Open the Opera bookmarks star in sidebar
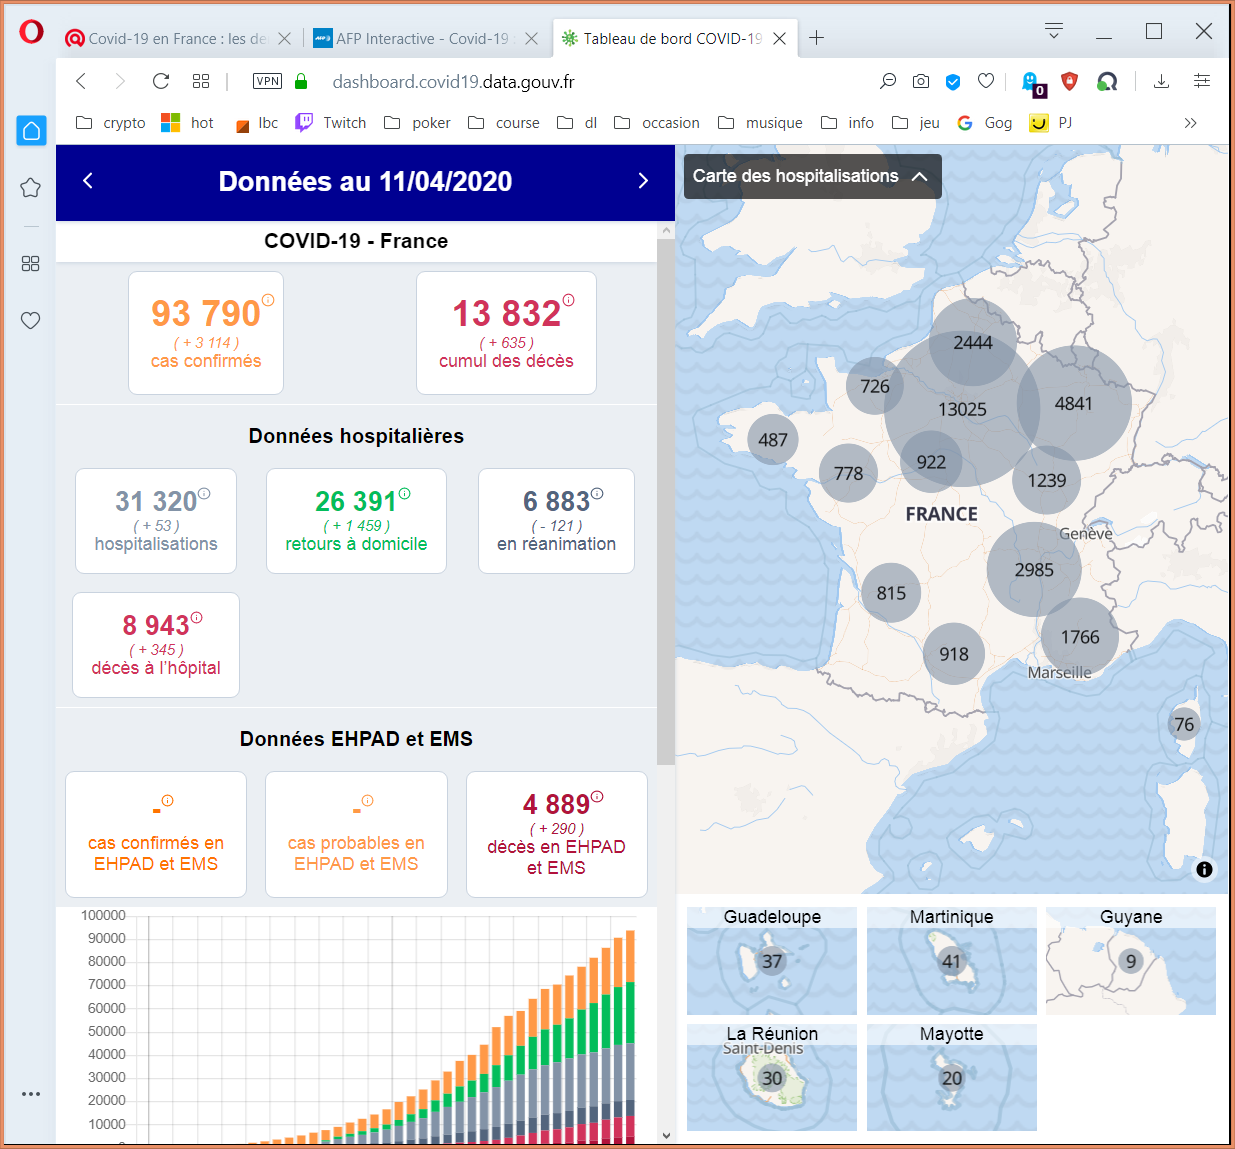 tap(31, 187)
